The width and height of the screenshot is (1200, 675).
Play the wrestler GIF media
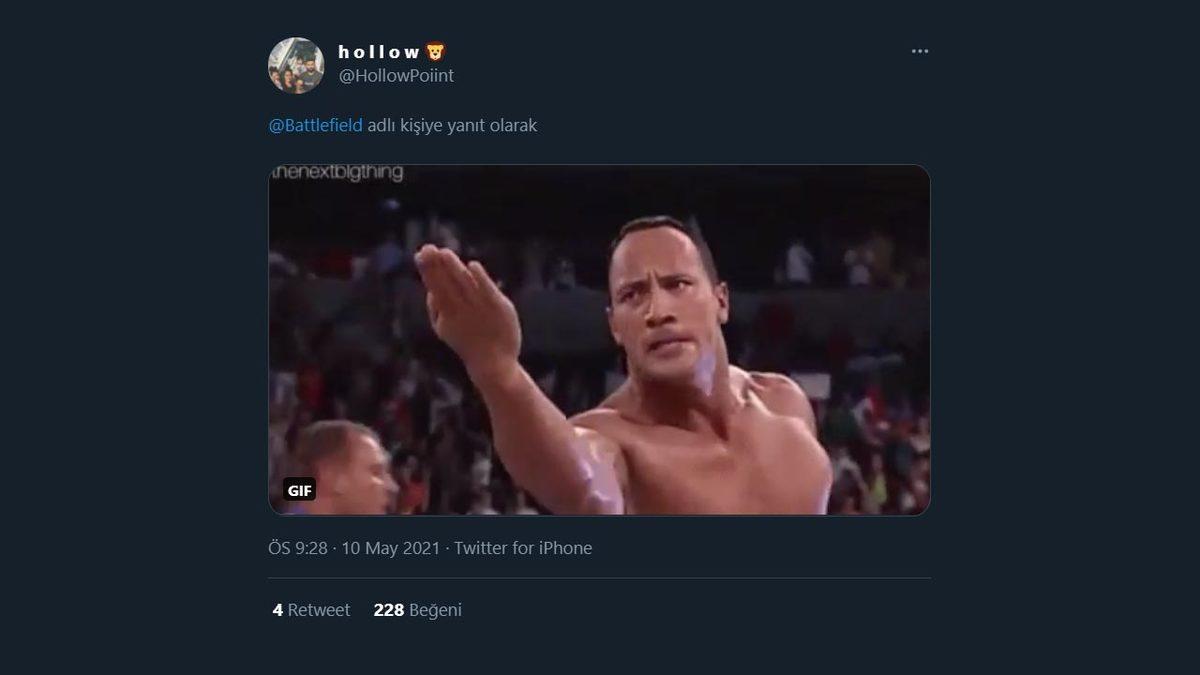[600, 340]
